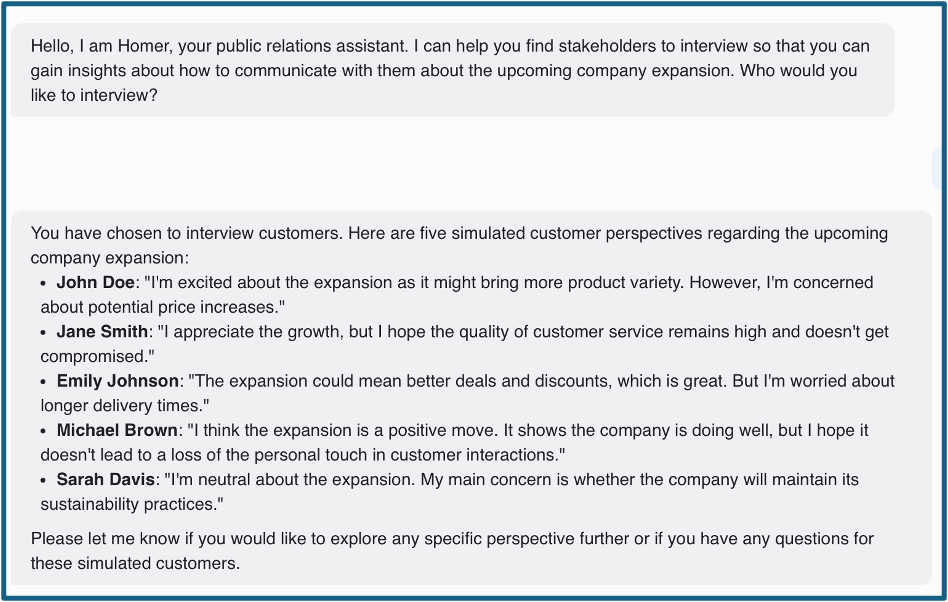
Task: Click the 'Who would you like to interview?' text
Action: 444,83
